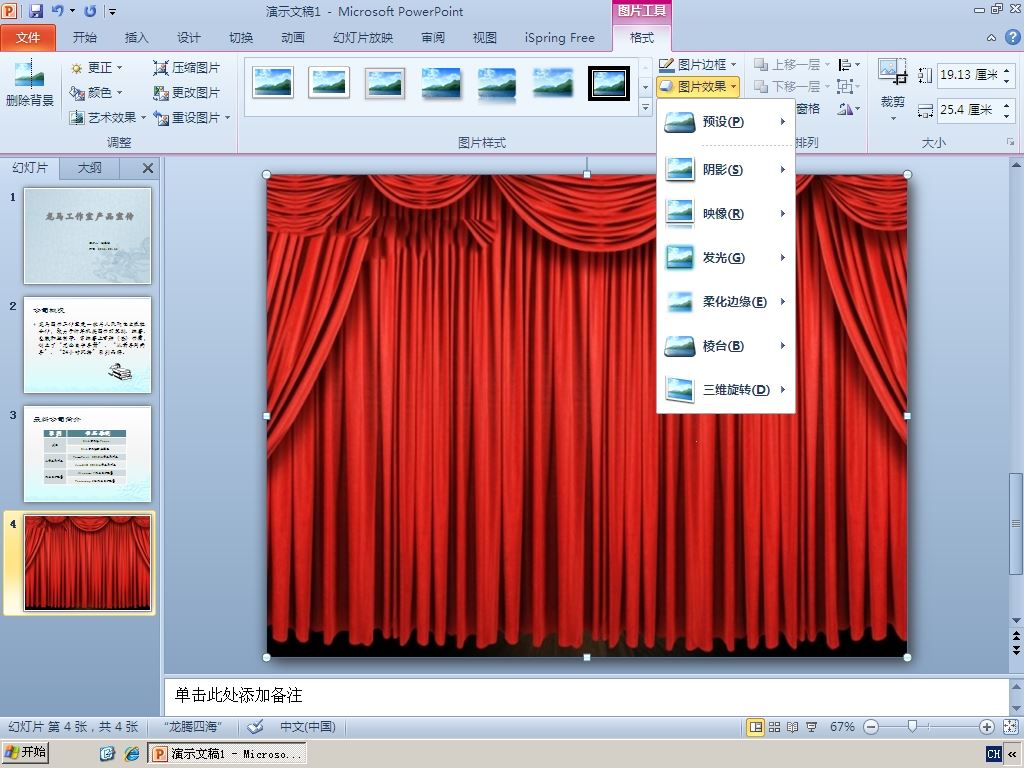
Task: Apply the second picture style with white frame
Action: point(329,83)
